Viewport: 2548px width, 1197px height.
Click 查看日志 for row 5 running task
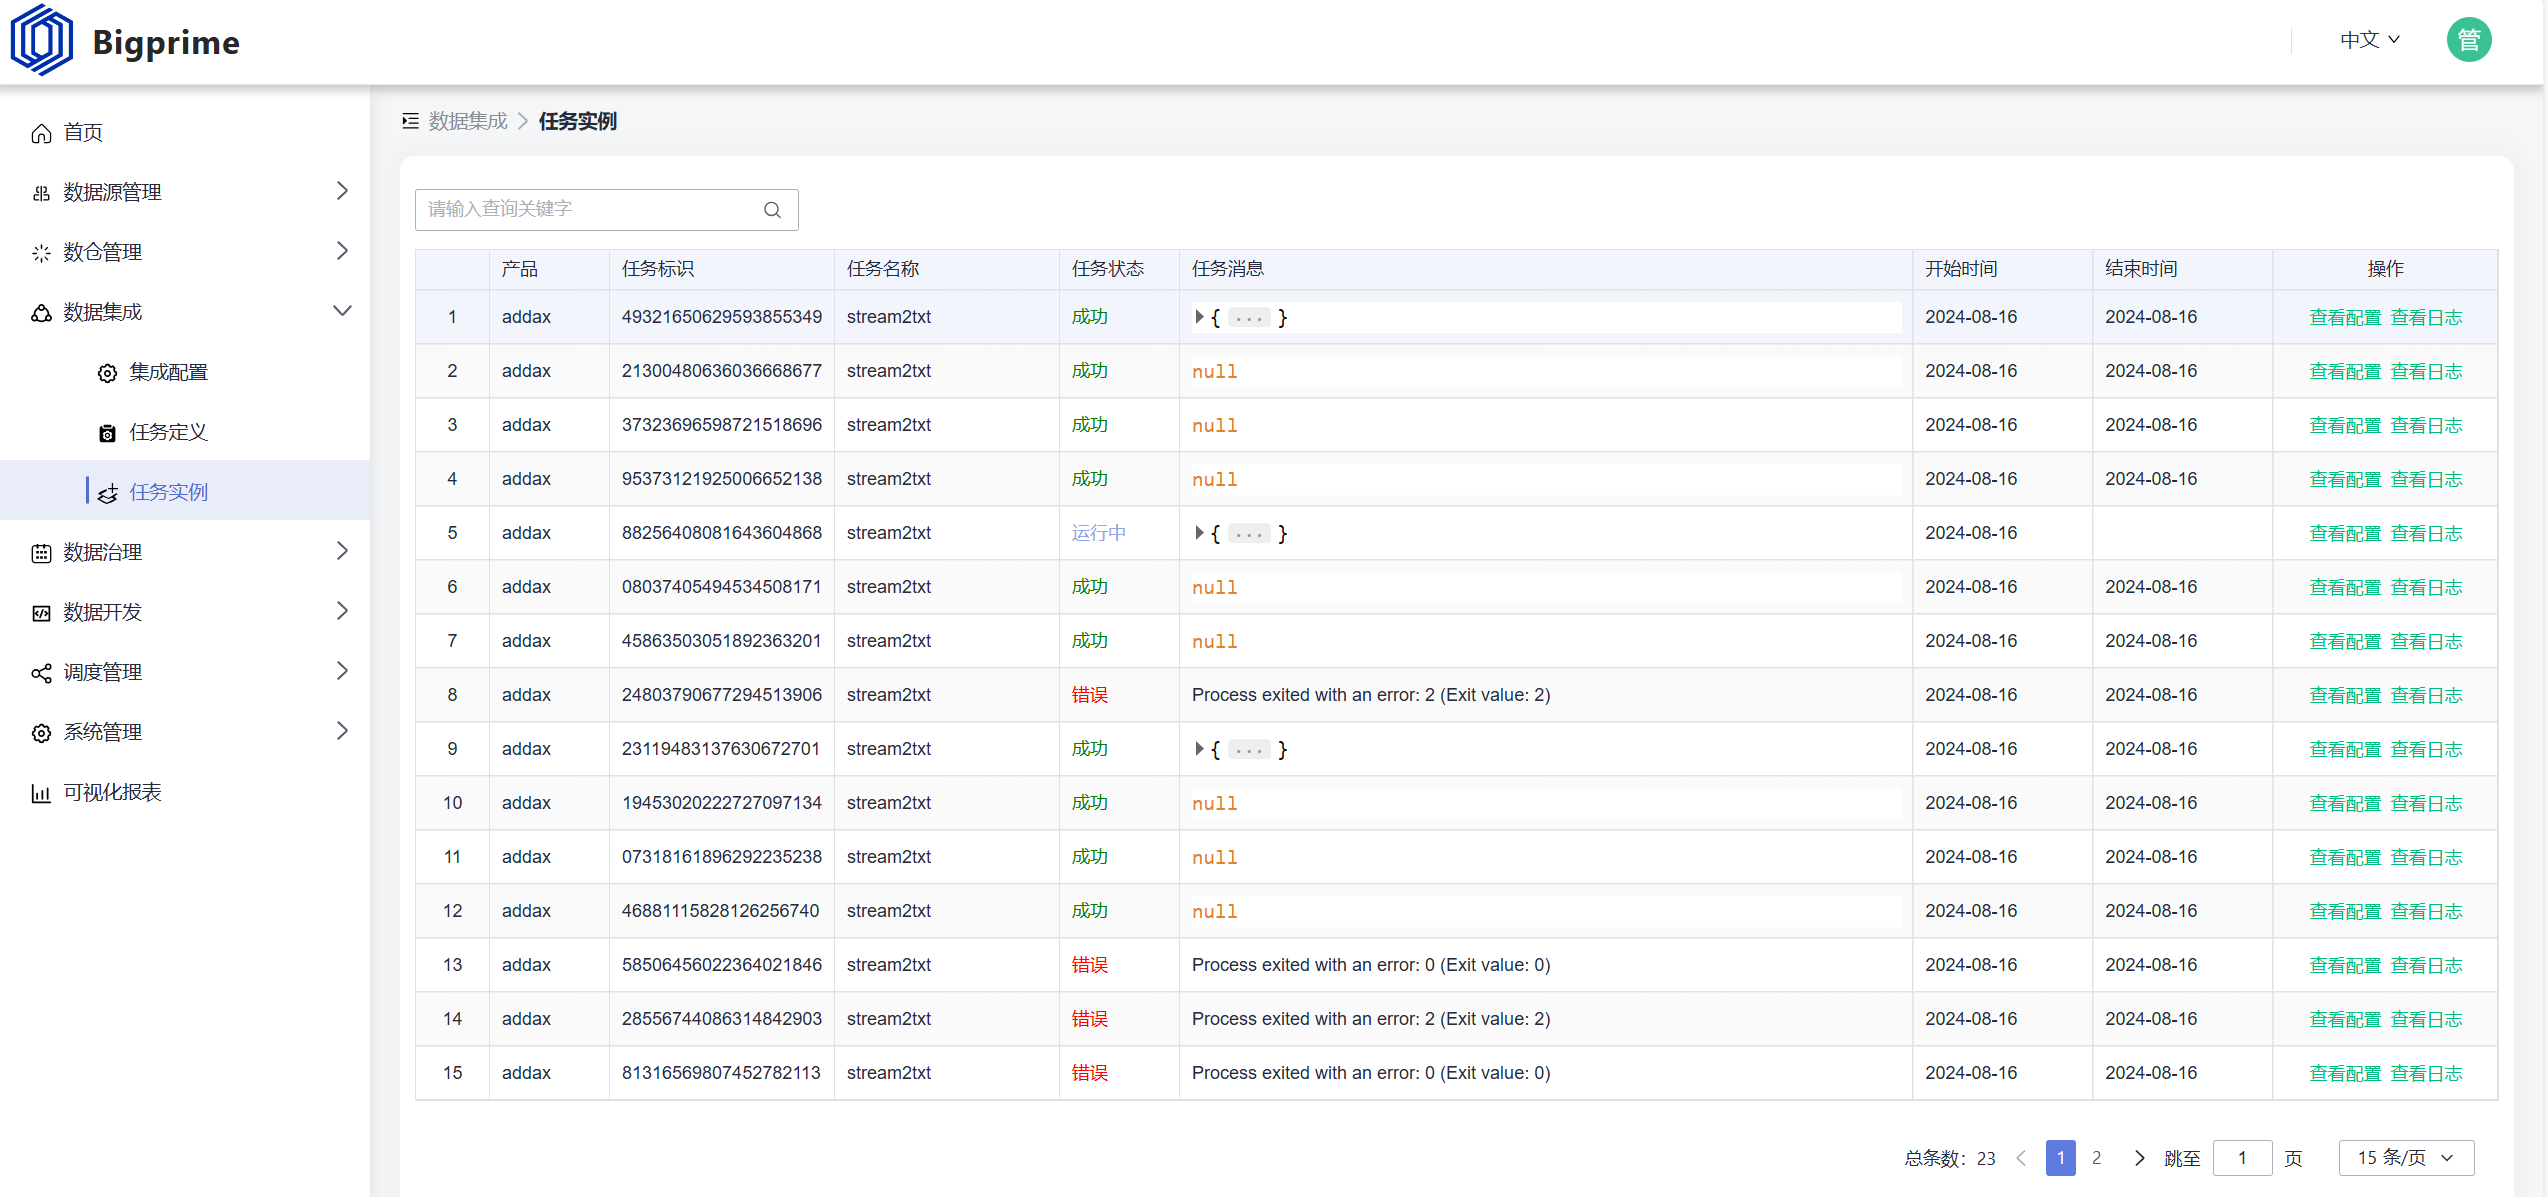click(2426, 534)
